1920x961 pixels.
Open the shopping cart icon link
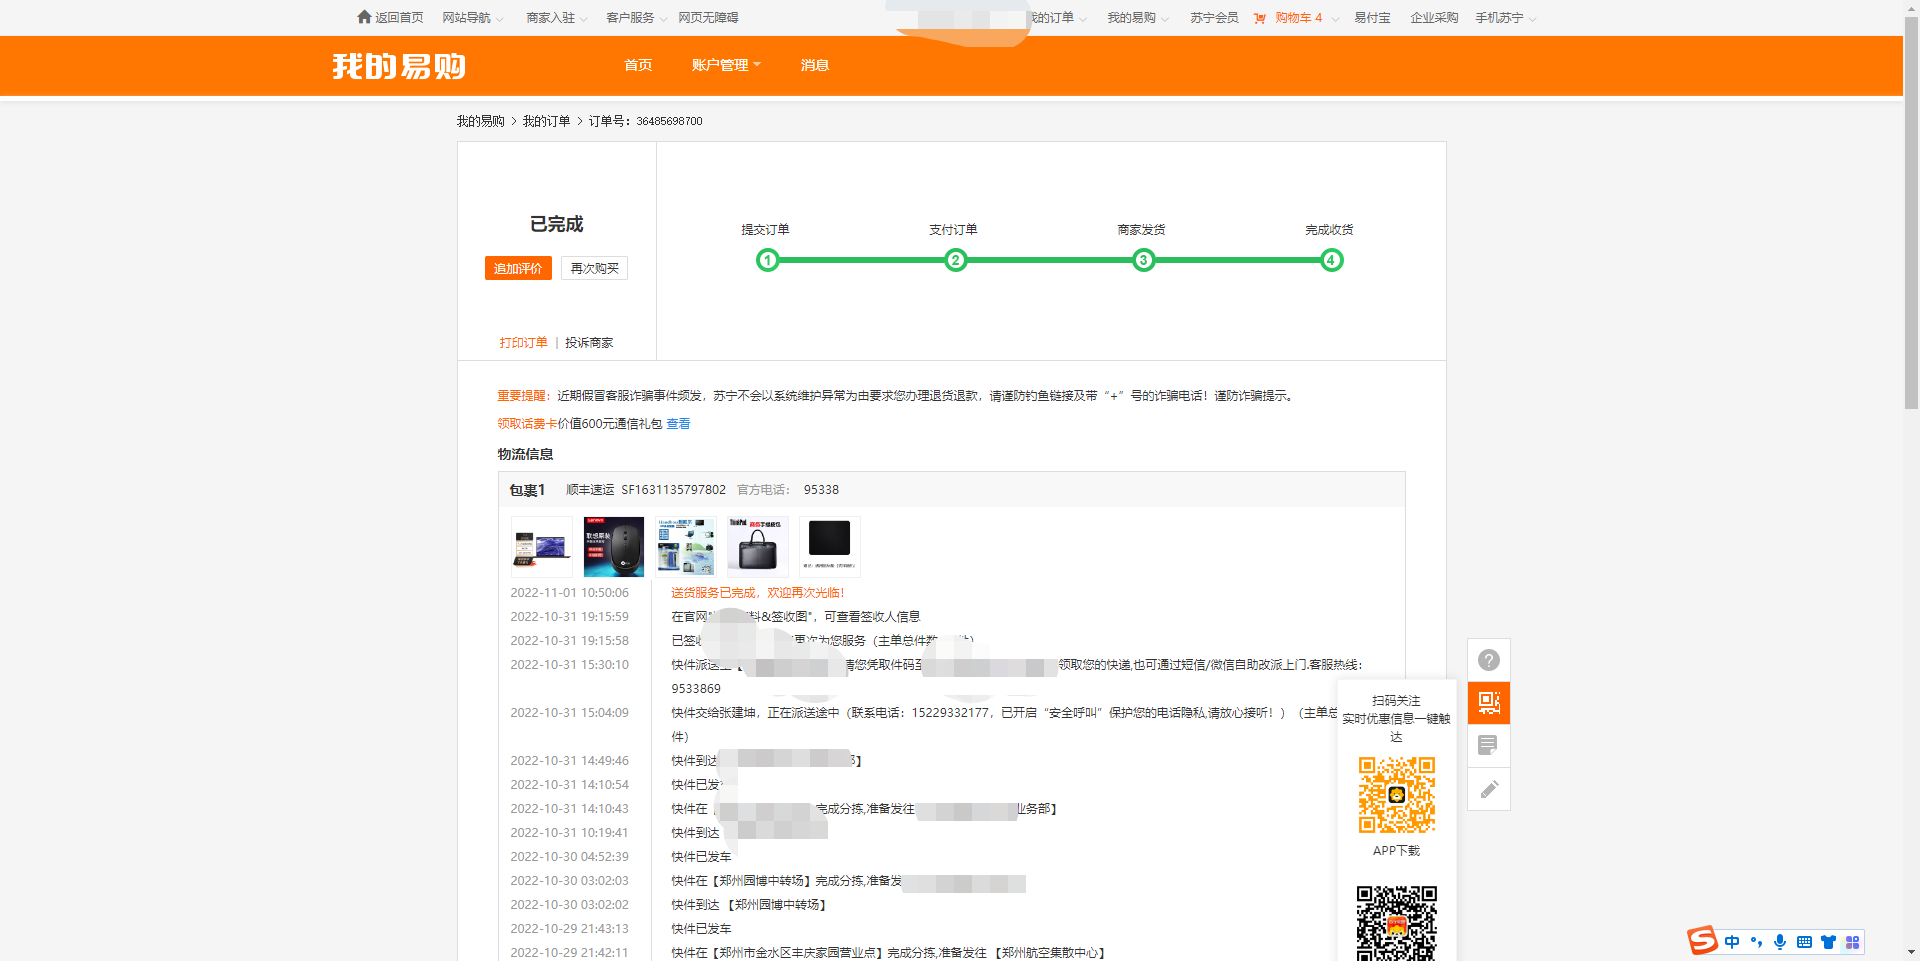[x=1260, y=18]
